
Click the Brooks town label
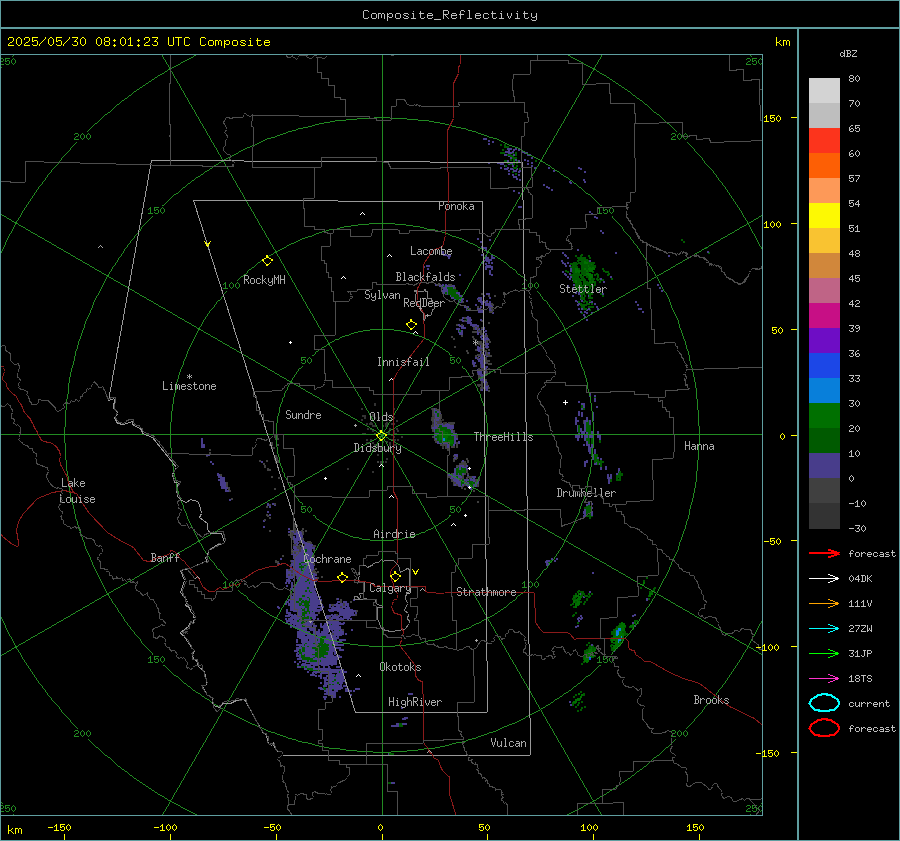pyautogui.click(x=711, y=700)
